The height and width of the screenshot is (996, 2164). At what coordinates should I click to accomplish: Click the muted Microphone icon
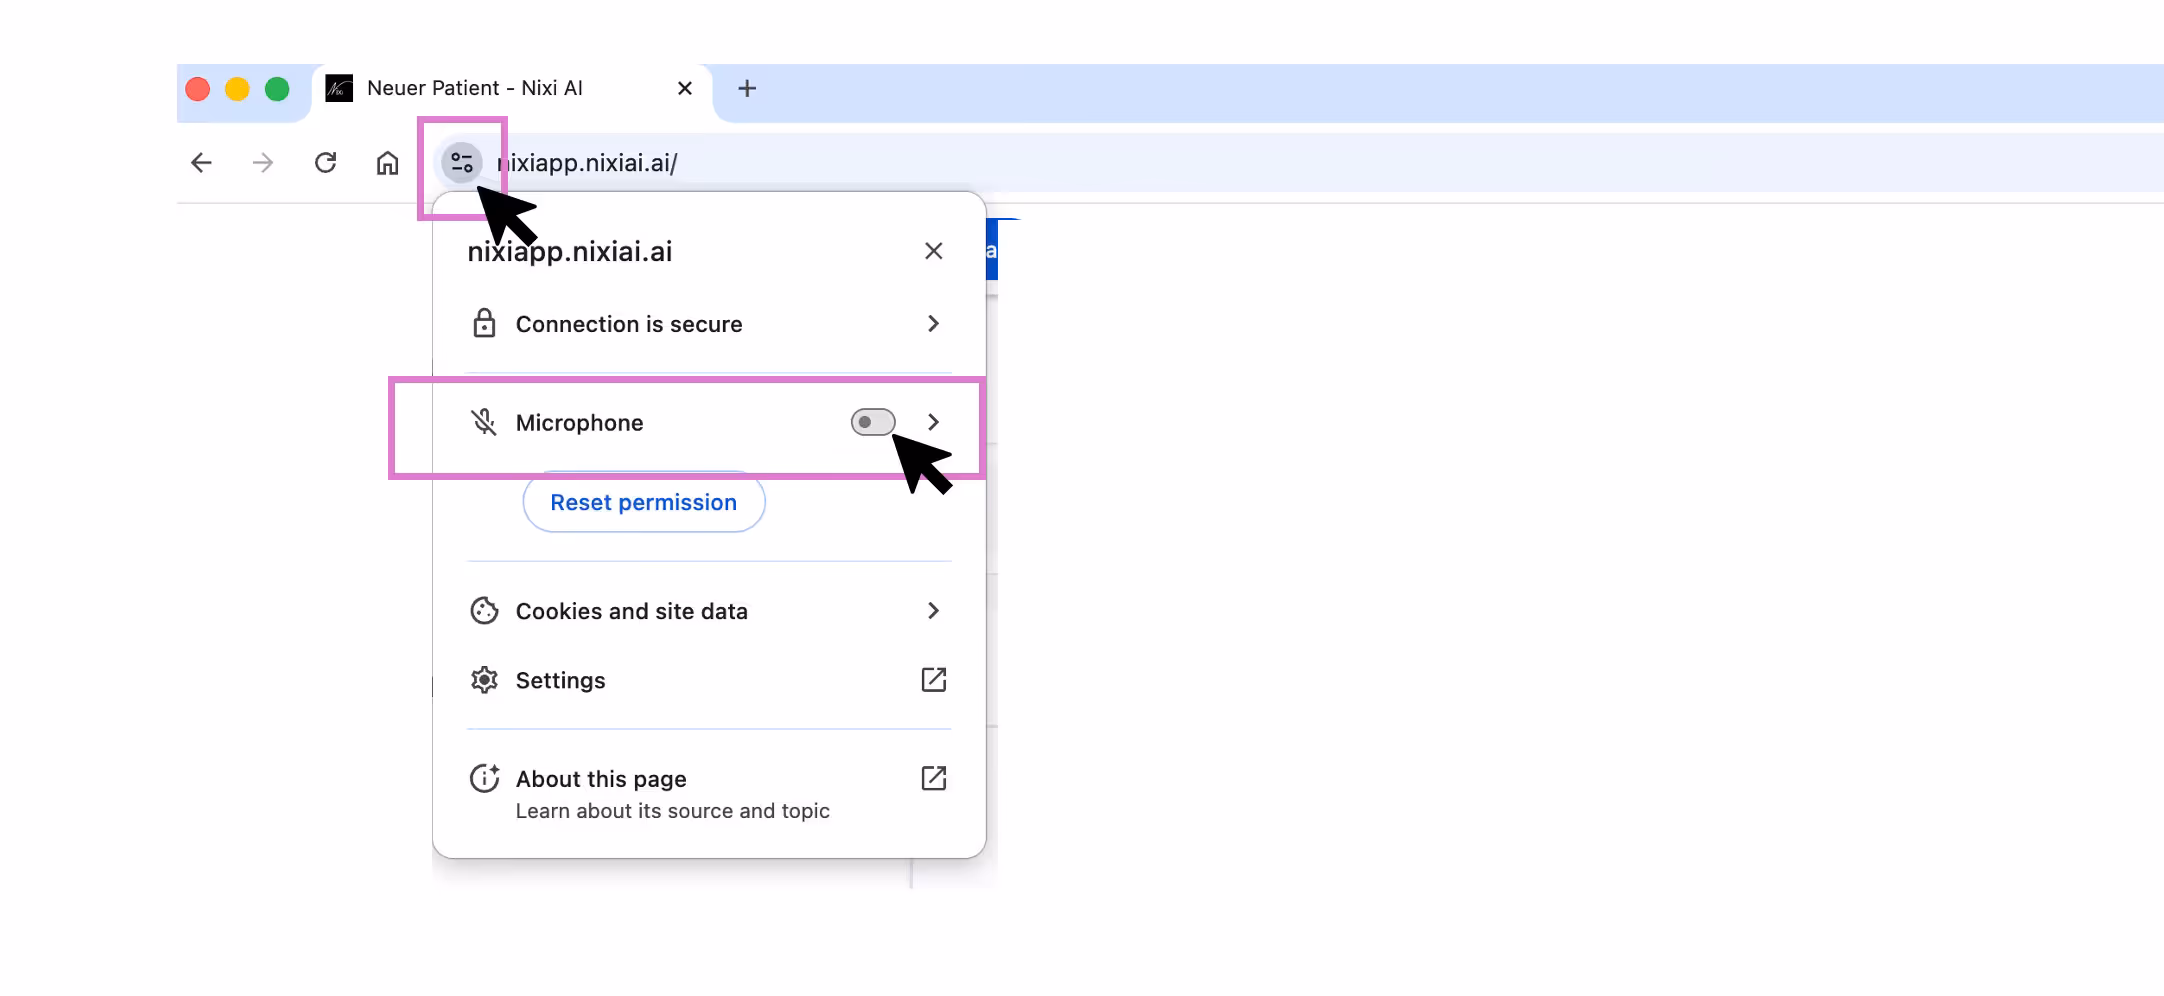[x=485, y=422]
